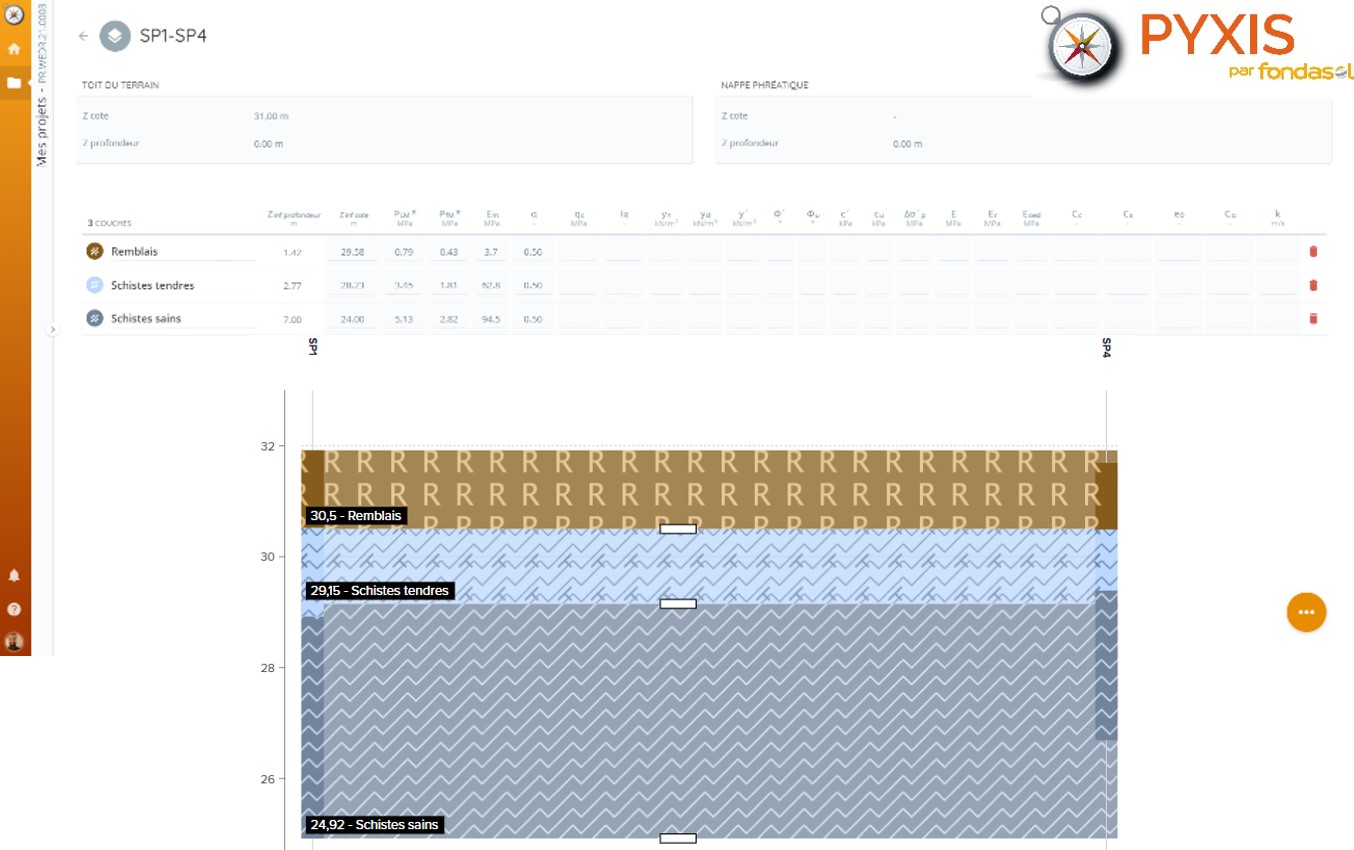Go back using the left arrow
This screenshot has height=850, width=1354.
pos(83,36)
